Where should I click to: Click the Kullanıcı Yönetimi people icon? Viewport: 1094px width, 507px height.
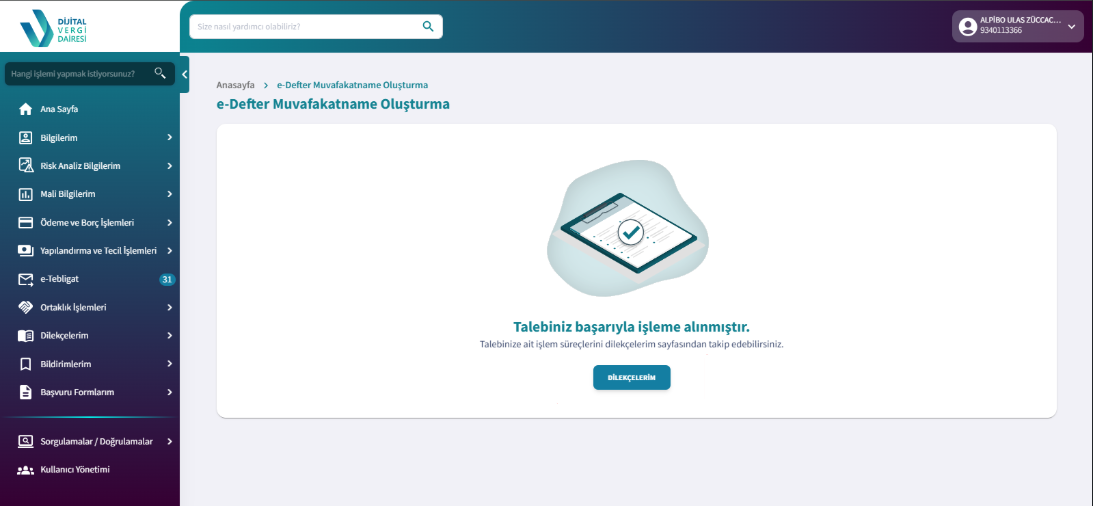pyautogui.click(x=26, y=470)
